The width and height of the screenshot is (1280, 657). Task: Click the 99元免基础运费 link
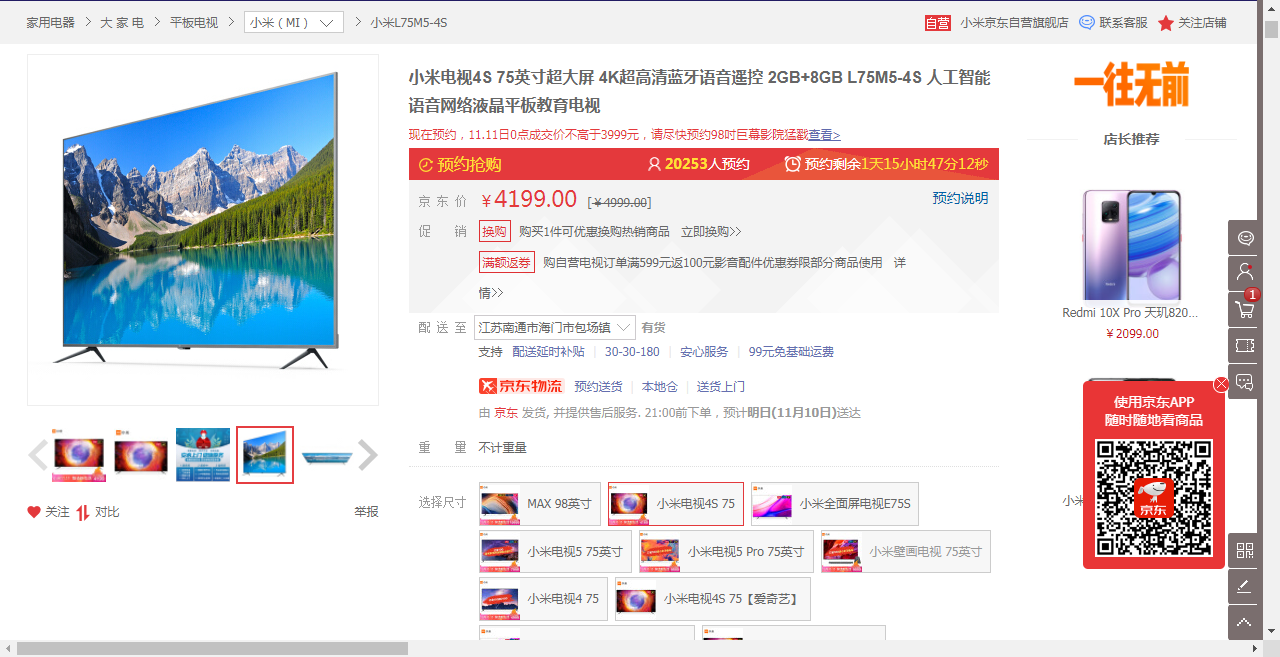pos(791,352)
